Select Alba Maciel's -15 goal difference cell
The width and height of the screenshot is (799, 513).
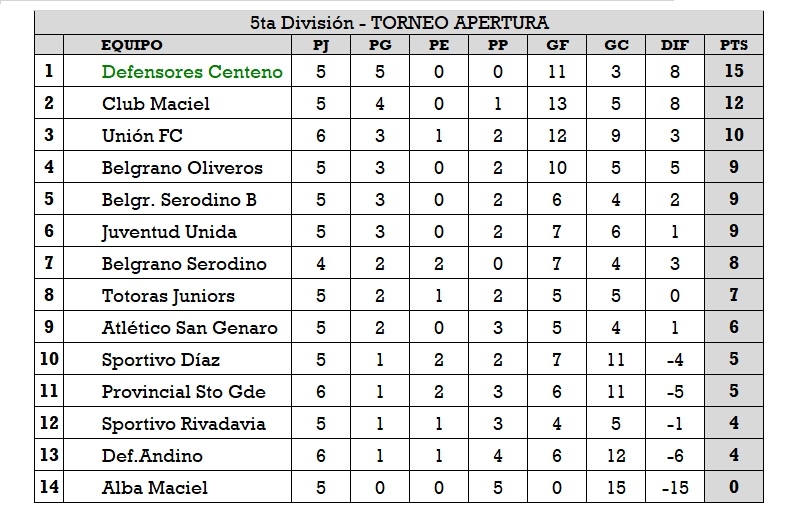675,487
